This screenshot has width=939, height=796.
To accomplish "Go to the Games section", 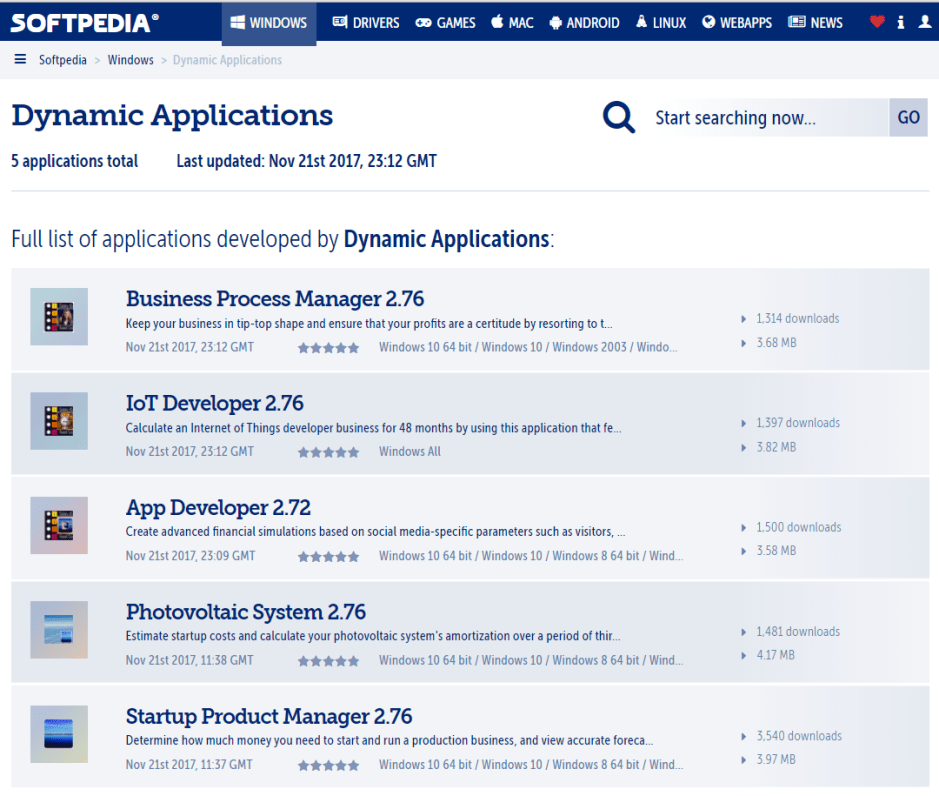I will coord(446,22).
